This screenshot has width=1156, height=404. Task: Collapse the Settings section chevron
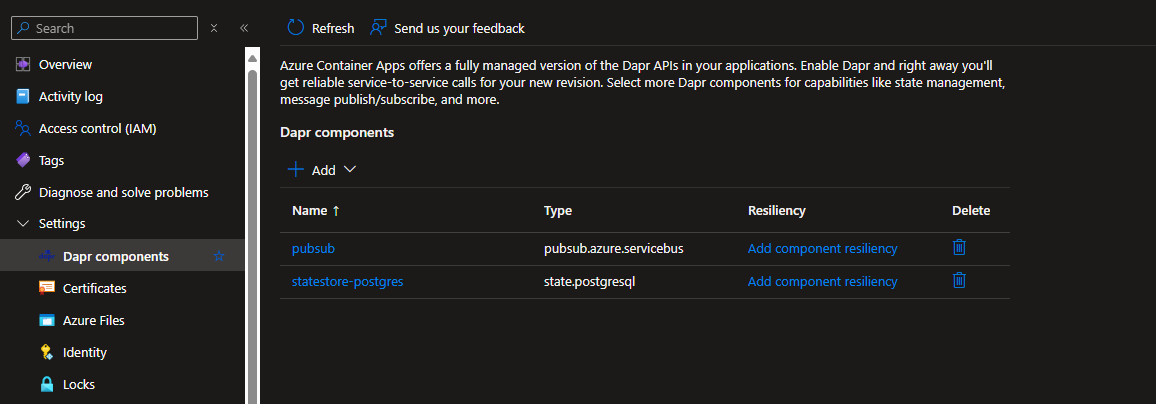(x=23, y=223)
